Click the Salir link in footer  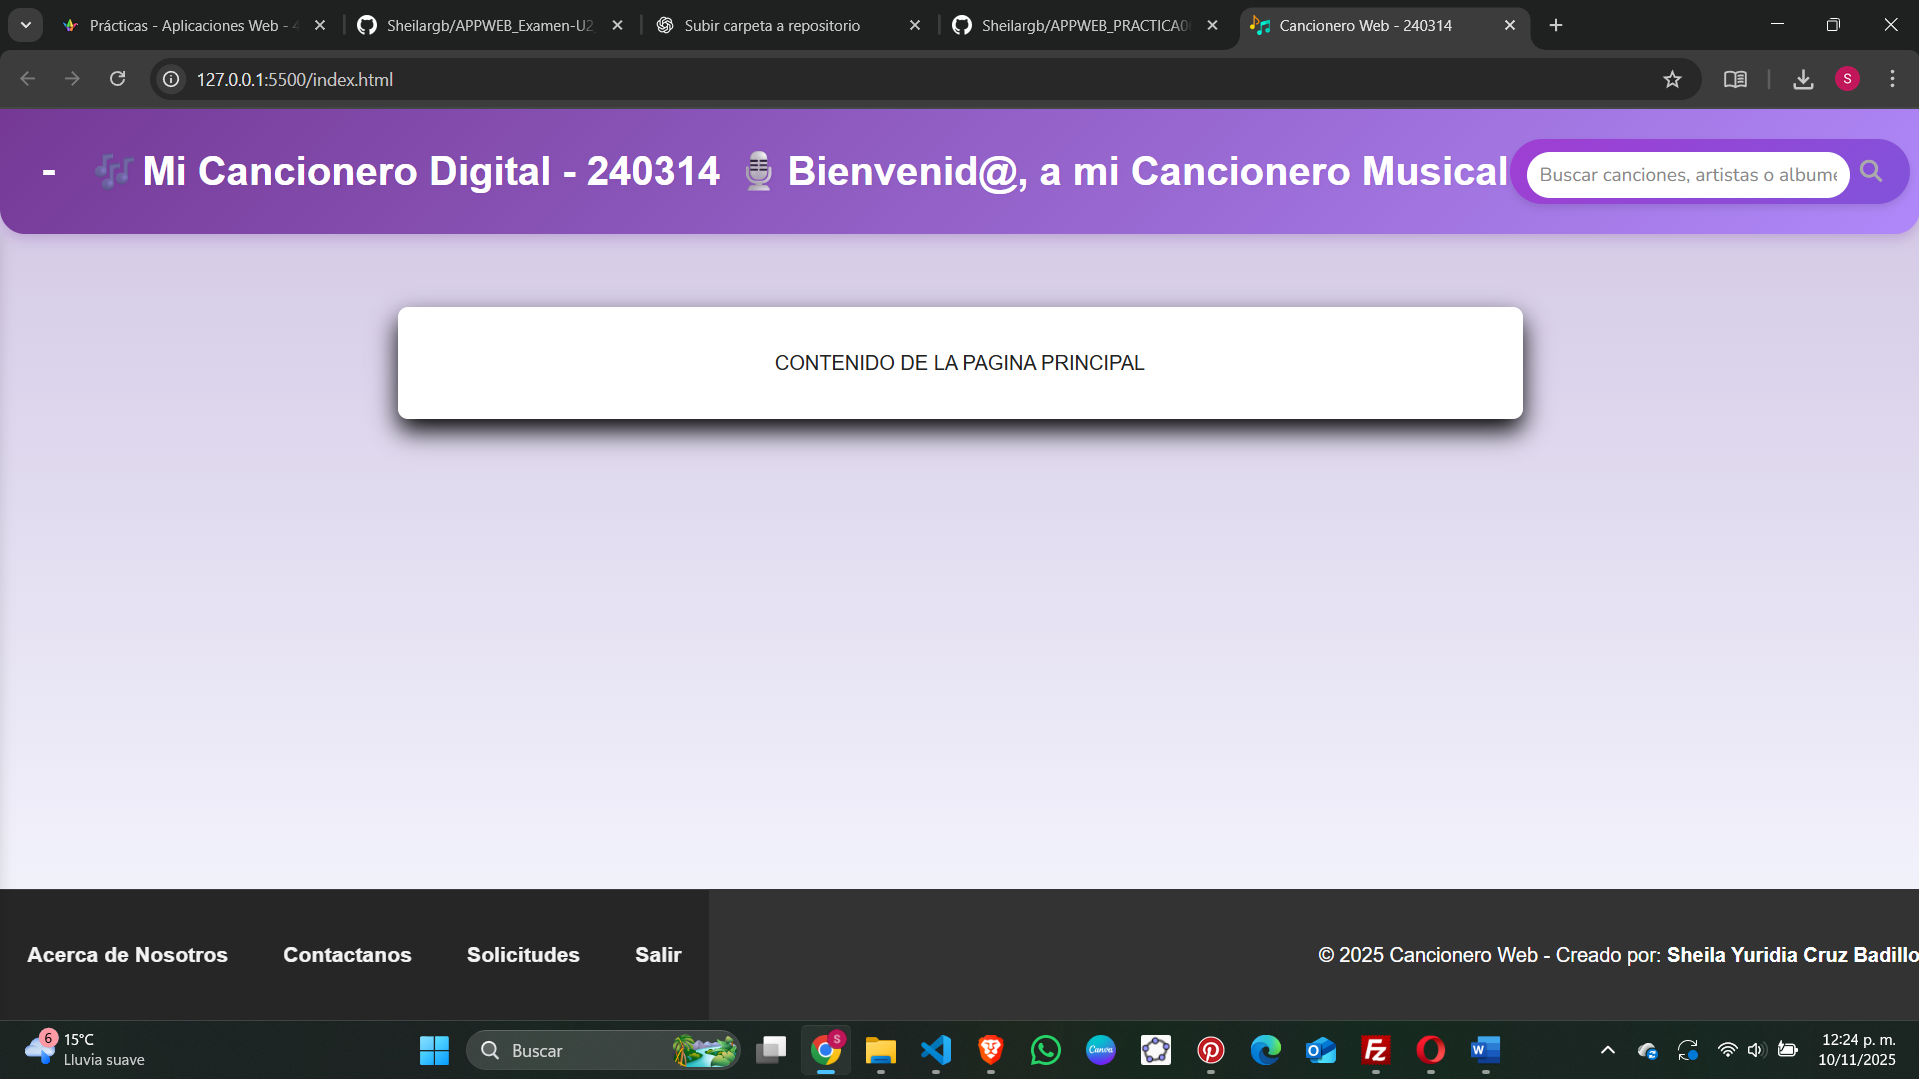(658, 955)
